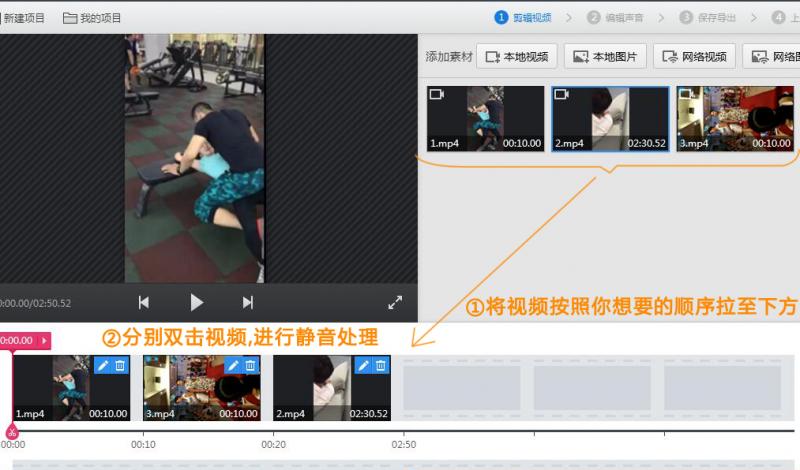Select 3.mp4 clip on timeline
The height and width of the screenshot is (470, 800).
point(202,388)
